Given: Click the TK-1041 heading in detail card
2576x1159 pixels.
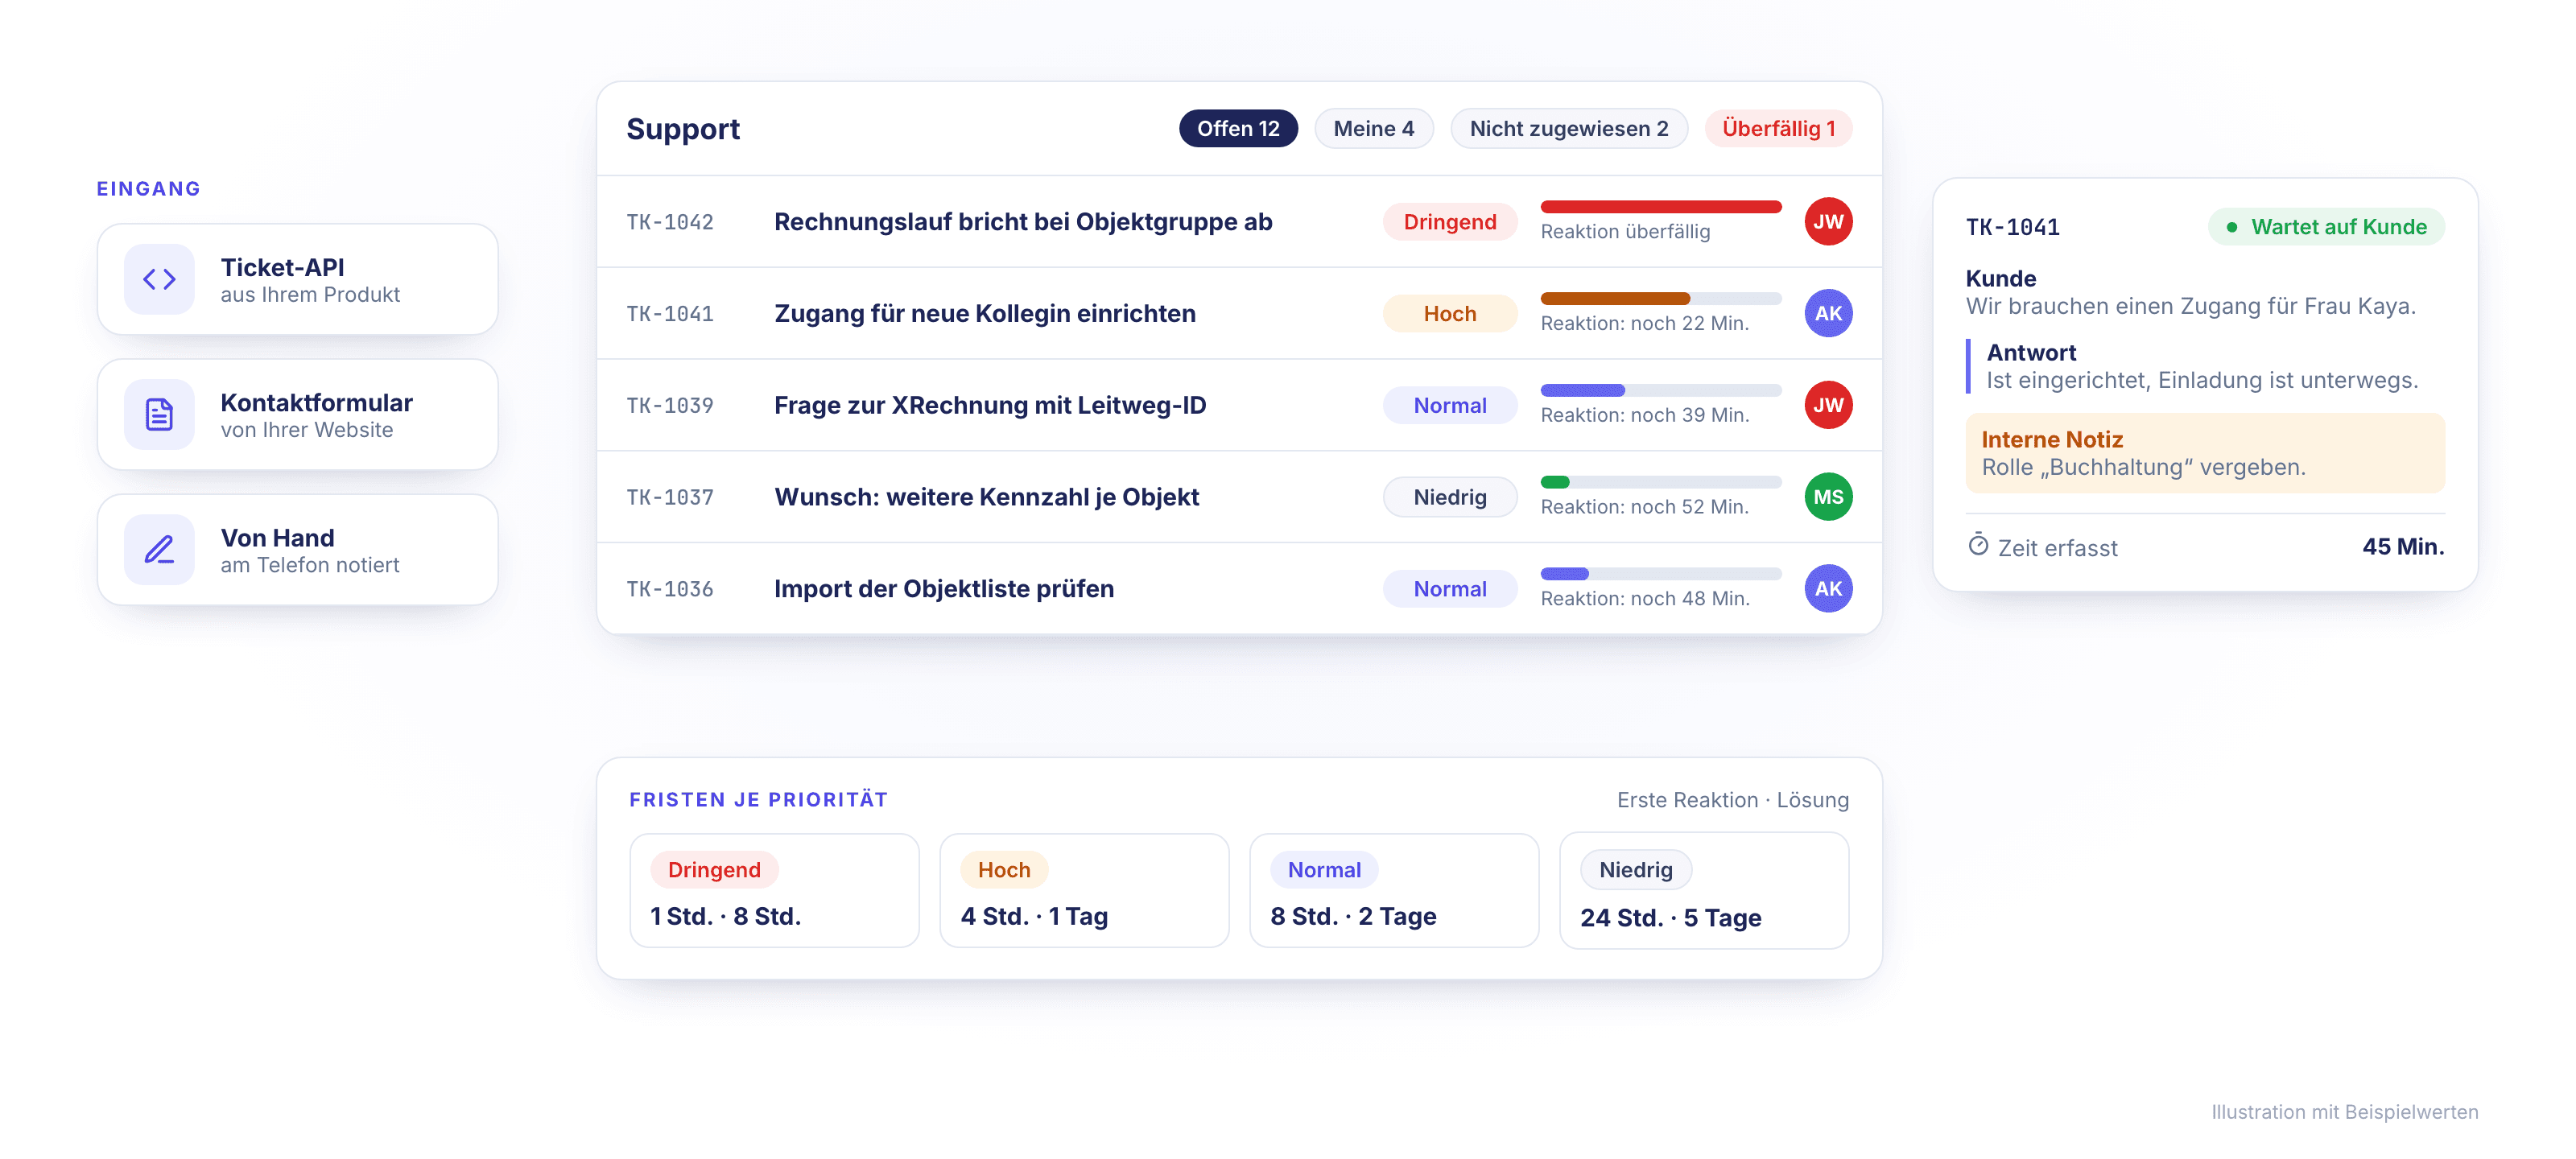Looking at the screenshot, I should tap(2013, 227).
